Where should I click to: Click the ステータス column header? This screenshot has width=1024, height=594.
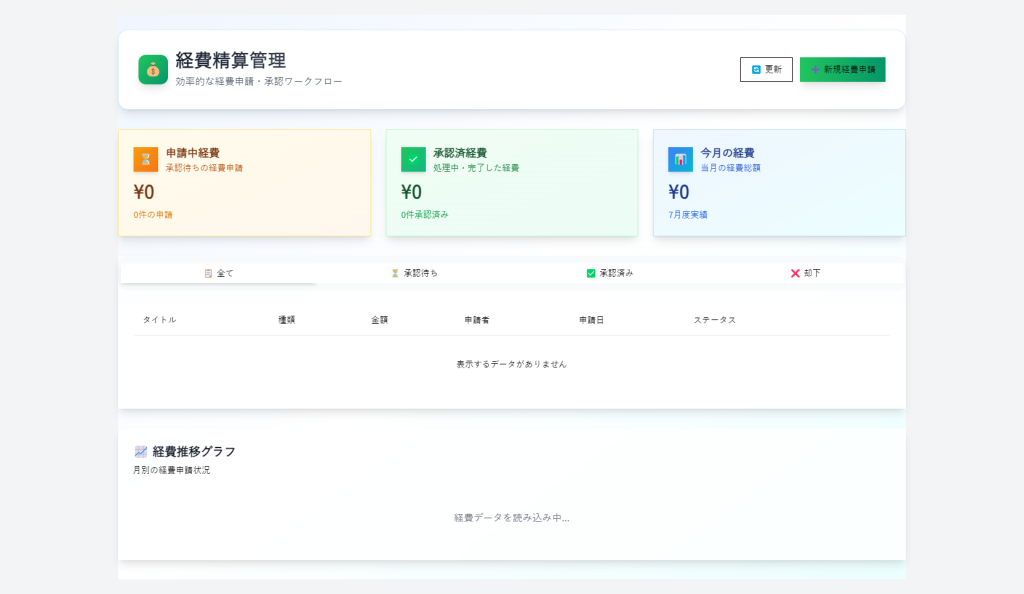[714, 320]
